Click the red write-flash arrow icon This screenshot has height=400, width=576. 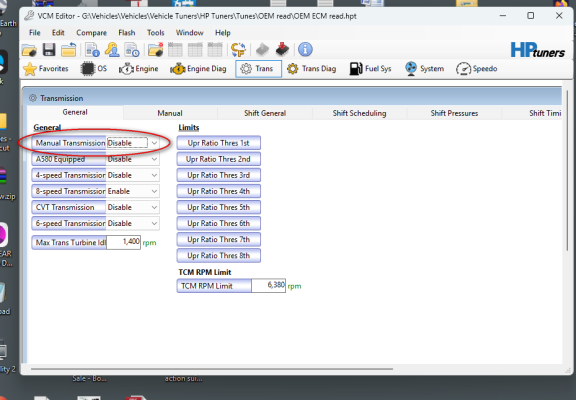click(282, 49)
